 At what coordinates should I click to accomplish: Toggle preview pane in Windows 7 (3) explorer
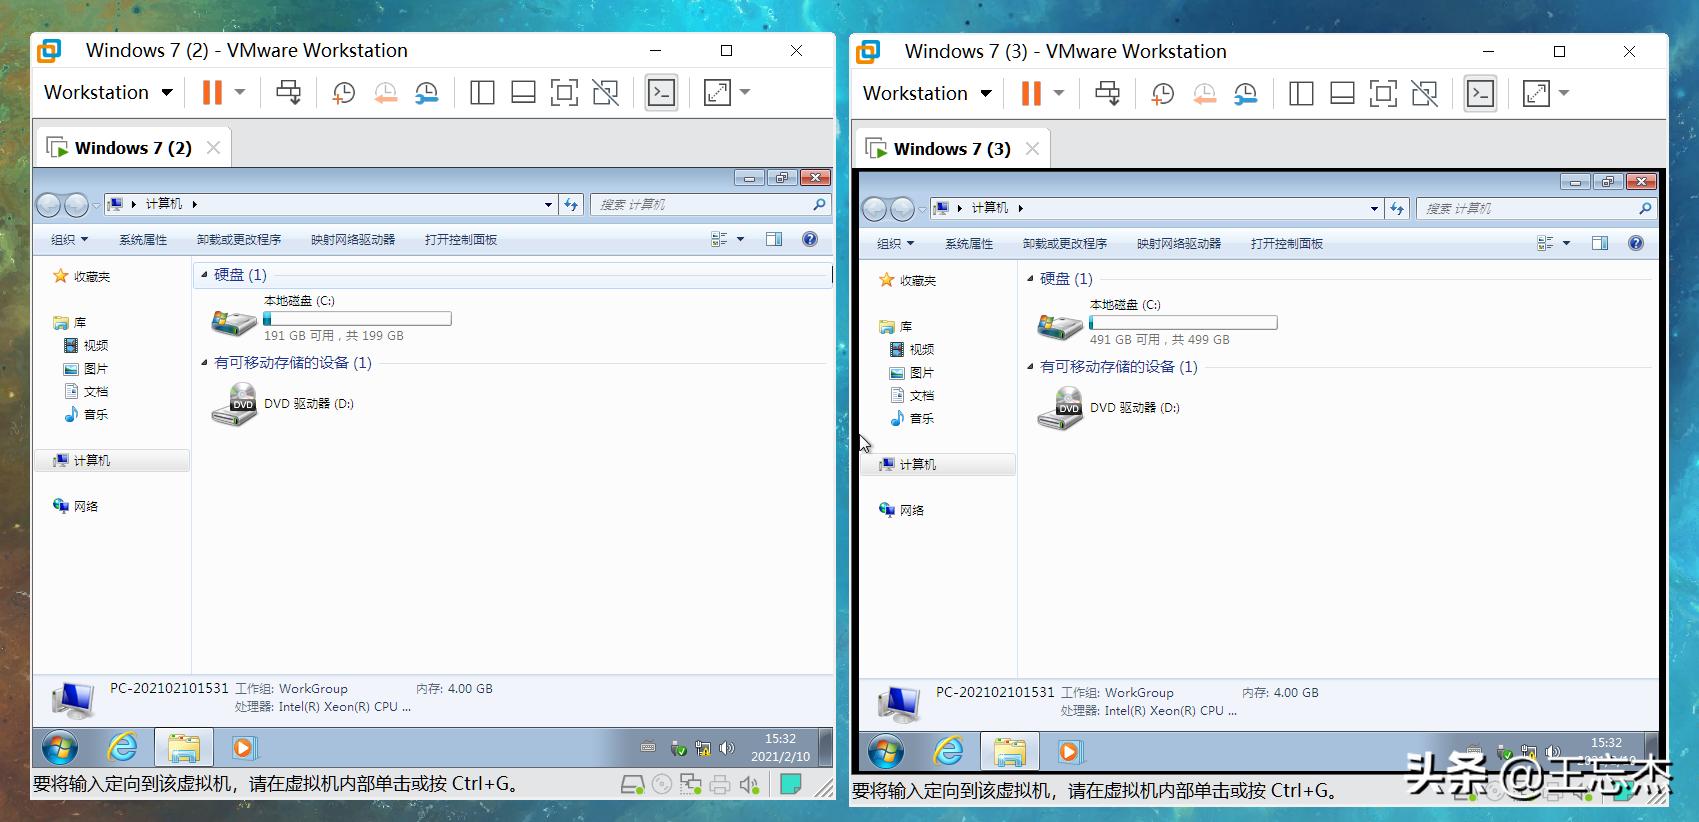point(1600,243)
